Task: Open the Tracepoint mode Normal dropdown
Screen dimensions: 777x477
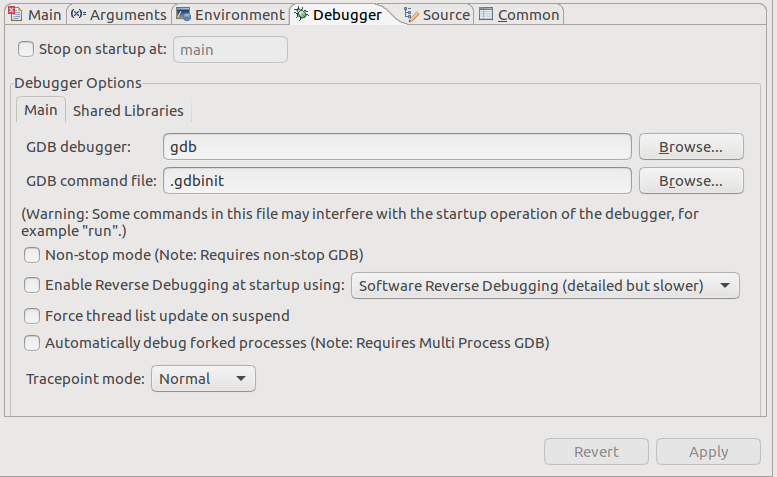Action: [203, 379]
